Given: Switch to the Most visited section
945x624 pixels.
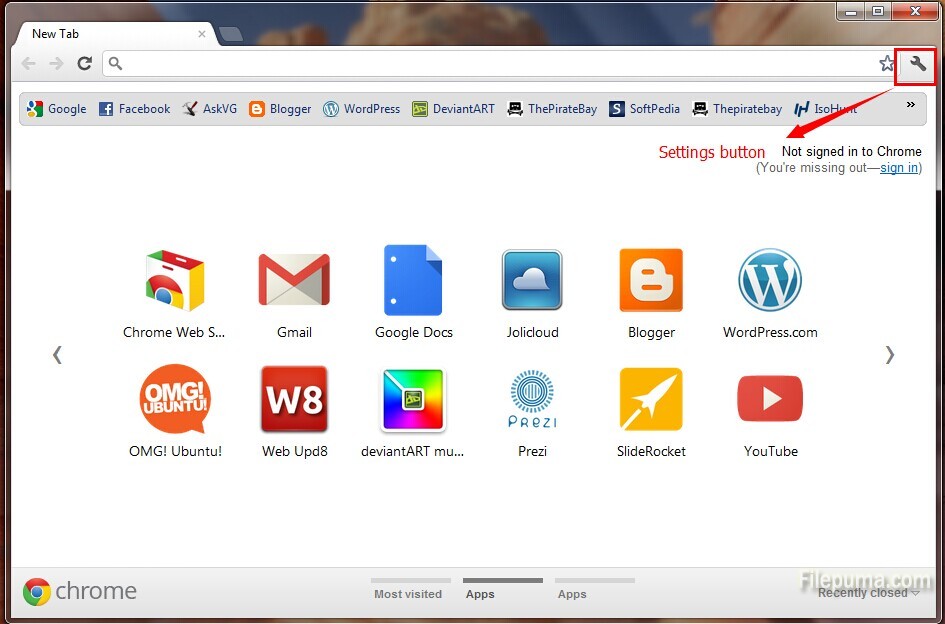Looking at the screenshot, I should (408, 593).
